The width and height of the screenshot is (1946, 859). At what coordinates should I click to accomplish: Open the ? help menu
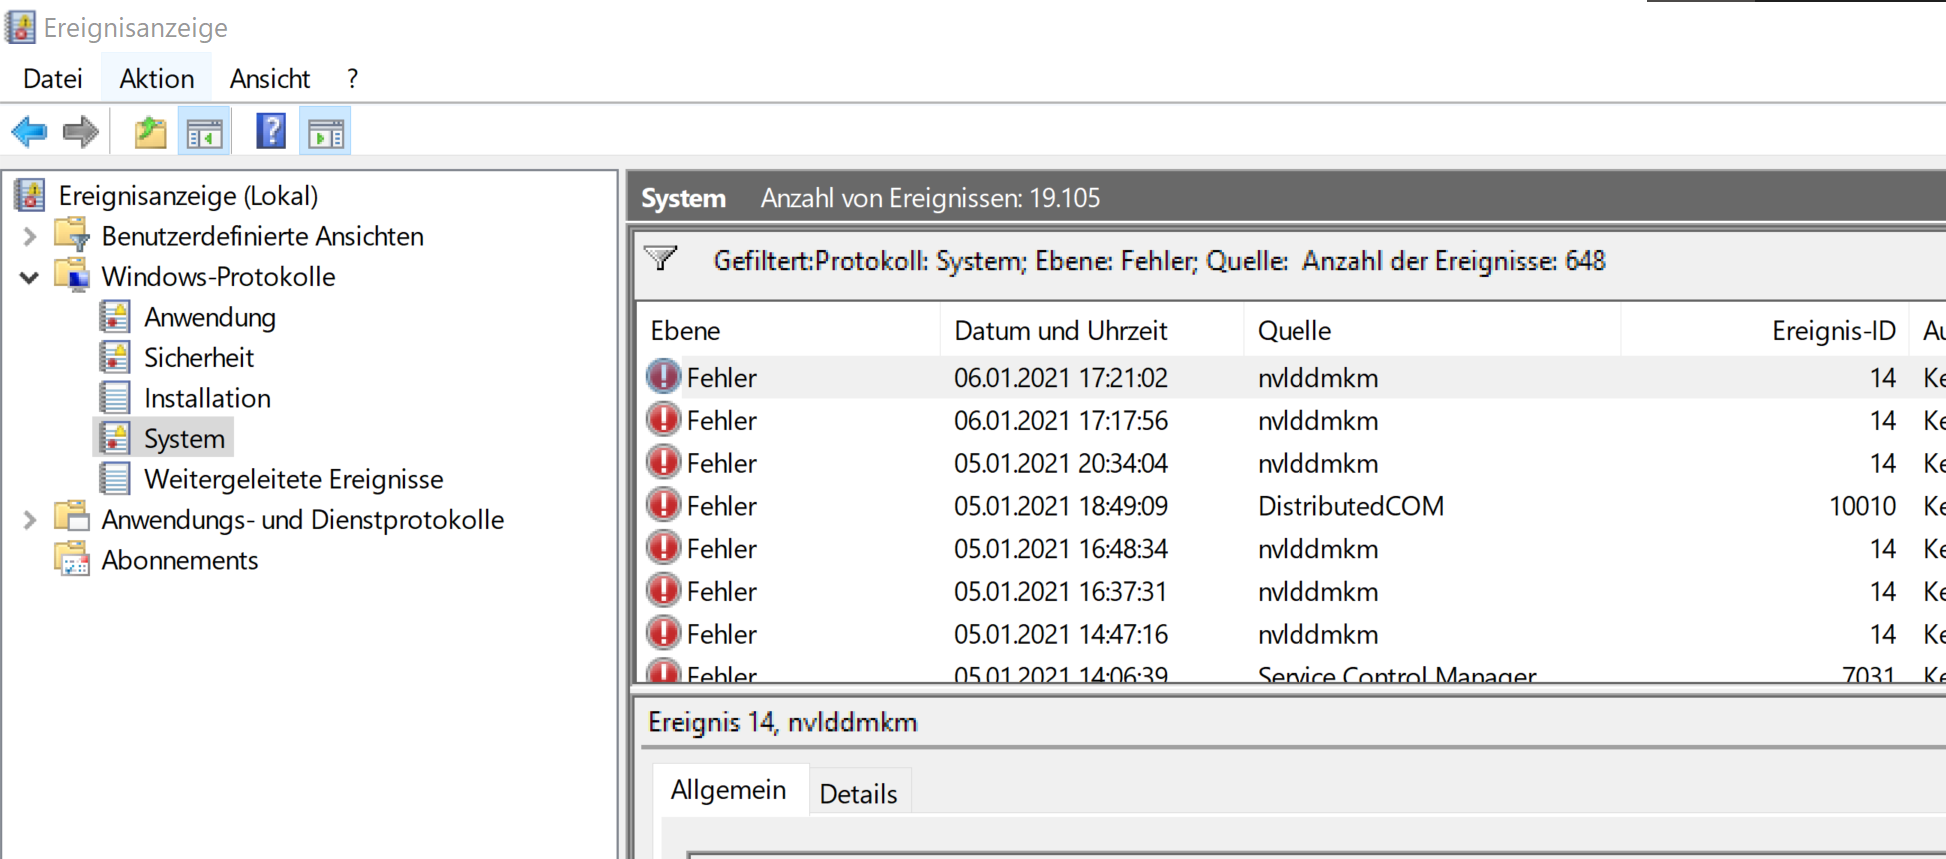tap(352, 78)
